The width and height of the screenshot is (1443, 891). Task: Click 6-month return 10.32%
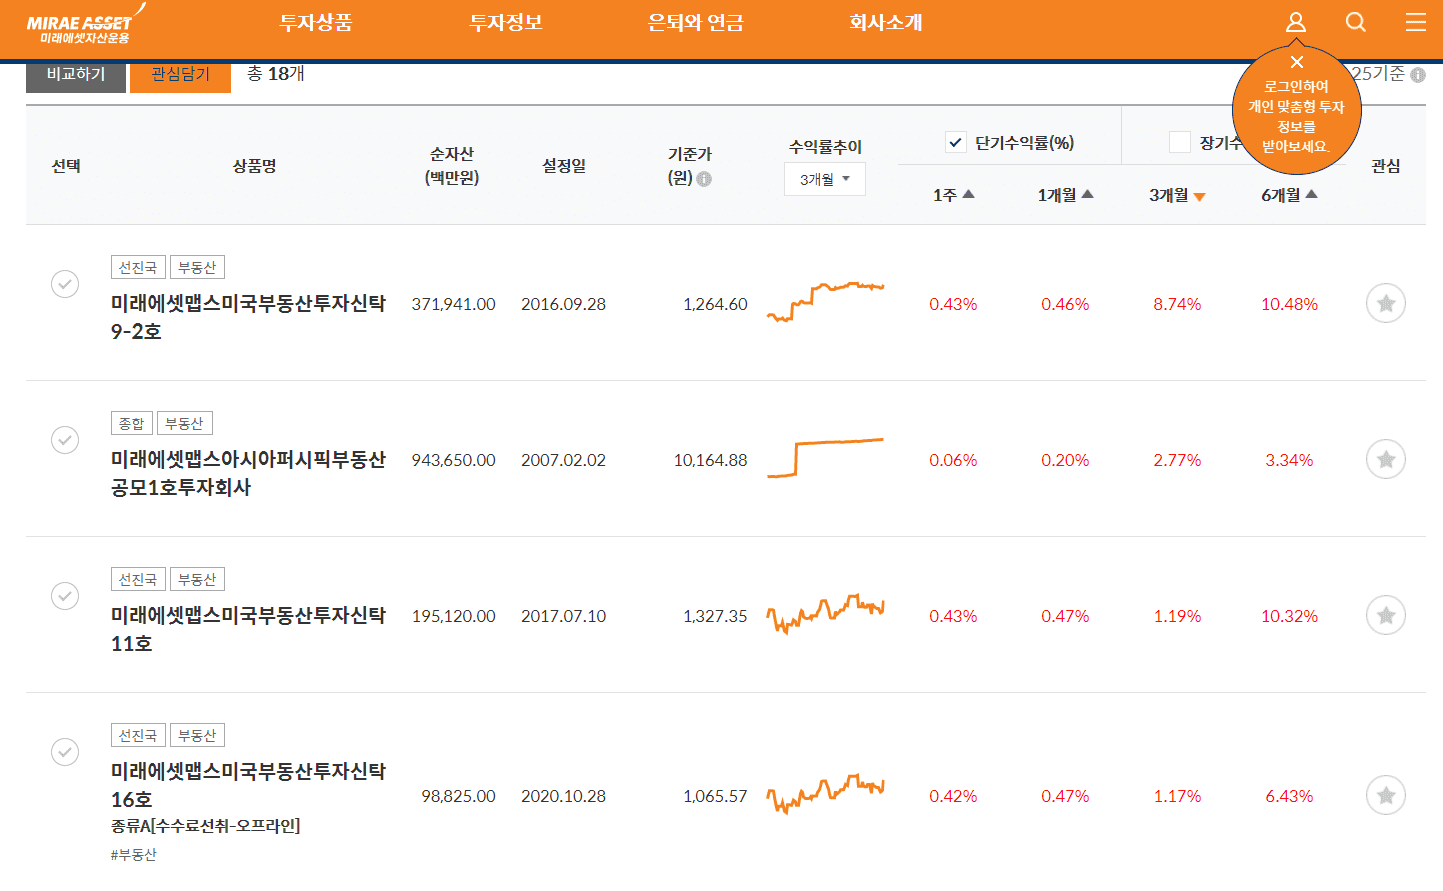(x=1289, y=616)
